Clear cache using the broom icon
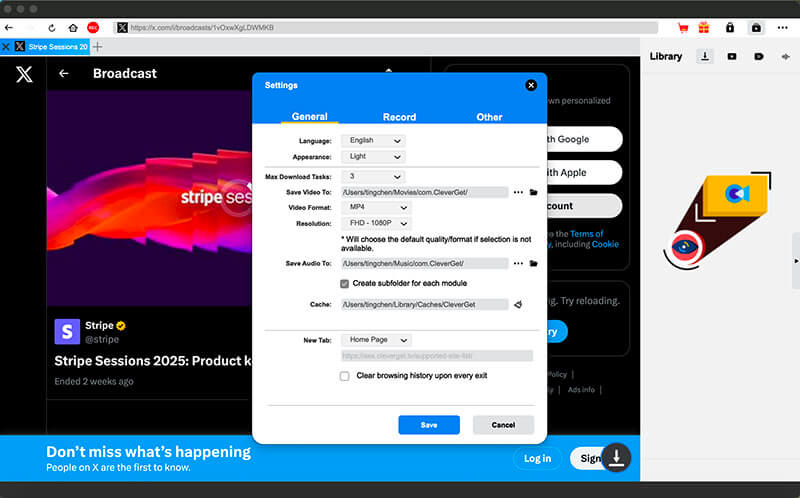 tap(518, 305)
